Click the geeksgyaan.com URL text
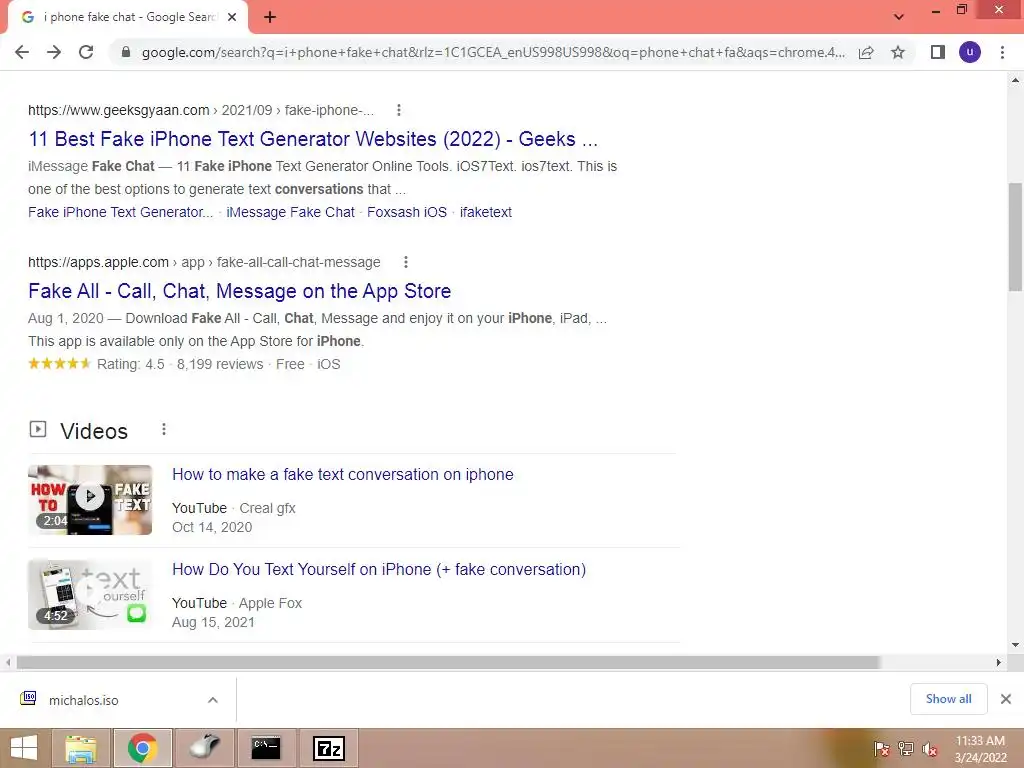The height and width of the screenshot is (768, 1024). click(119, 110)
